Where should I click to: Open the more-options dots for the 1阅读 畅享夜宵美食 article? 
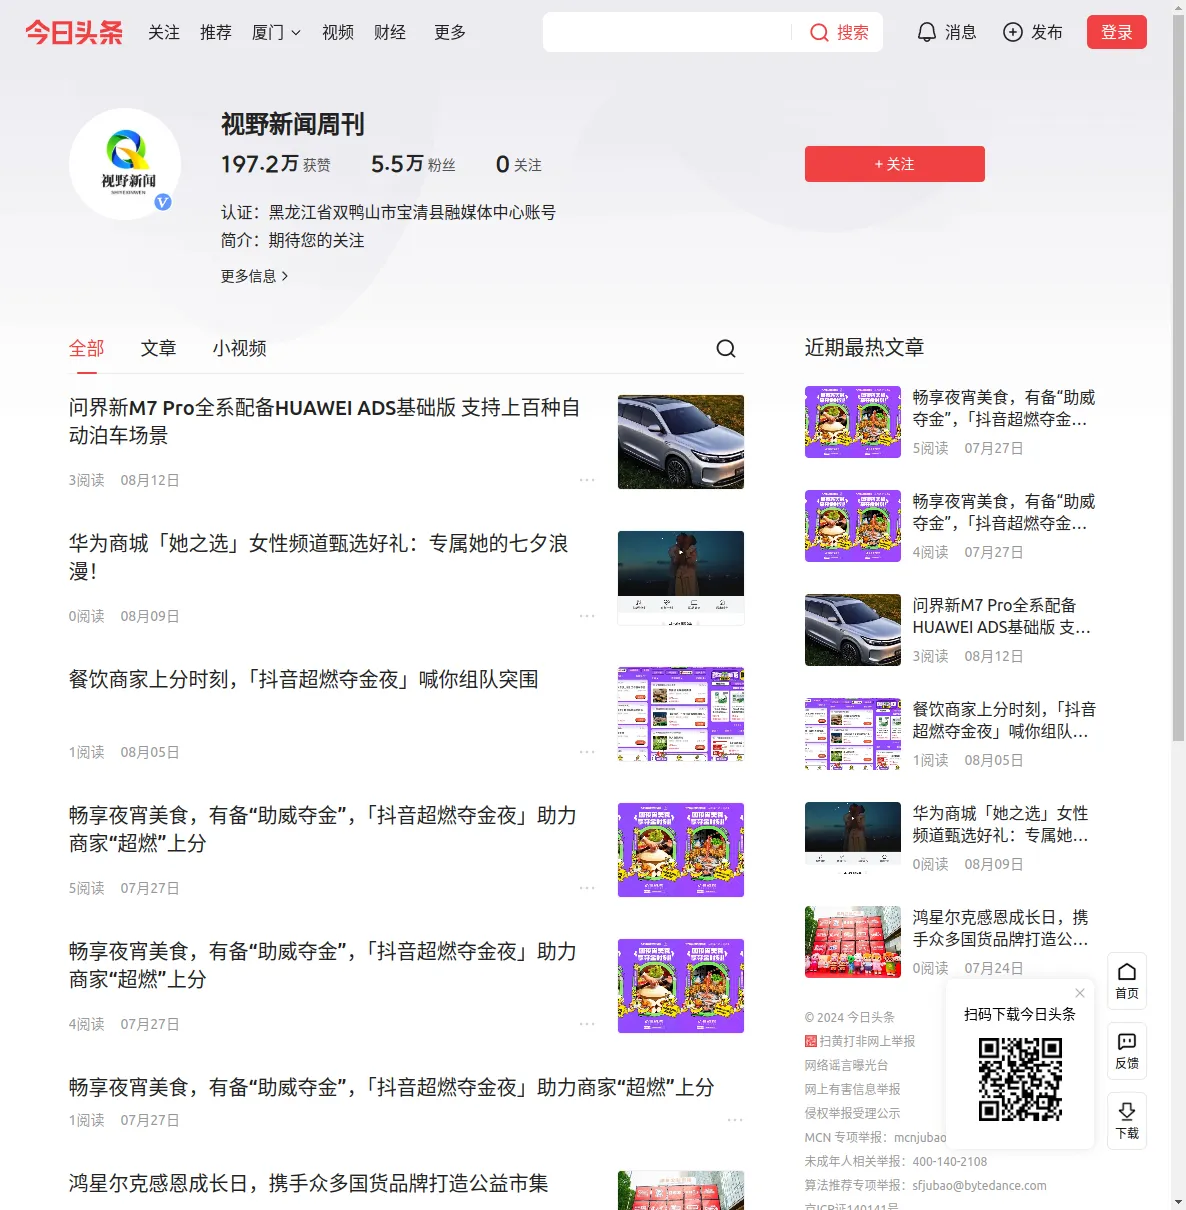point(735,1120)
